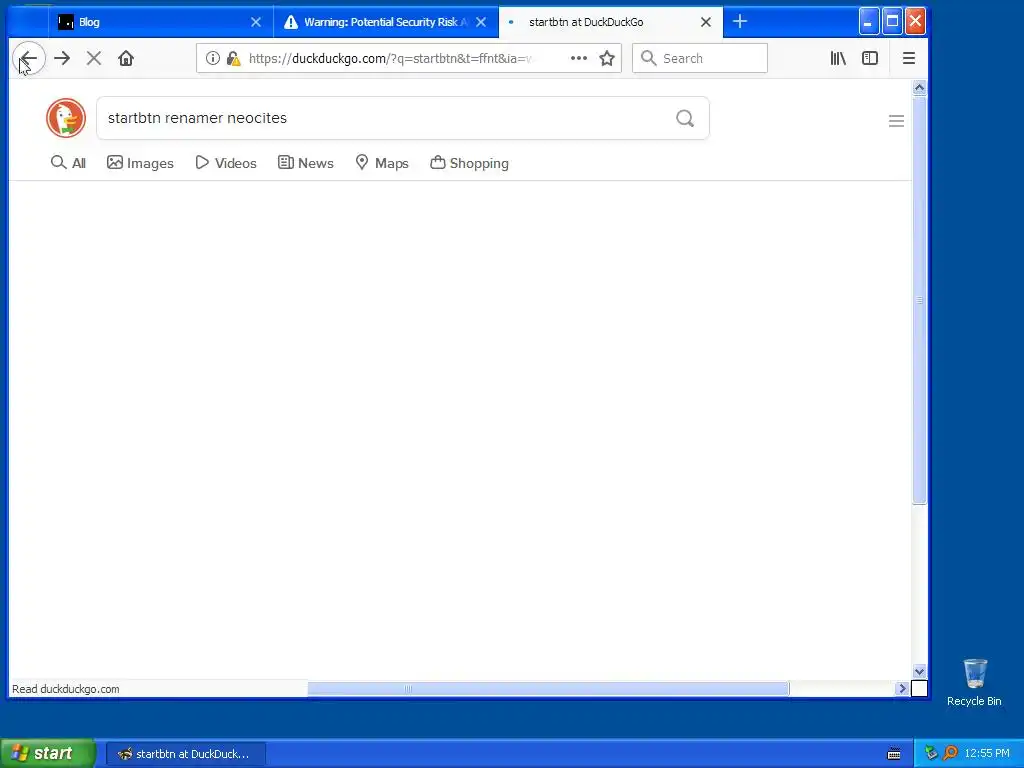1024x768 pixels.
Task: Click the 12:55 PM clock
Action: coord(987,754)
